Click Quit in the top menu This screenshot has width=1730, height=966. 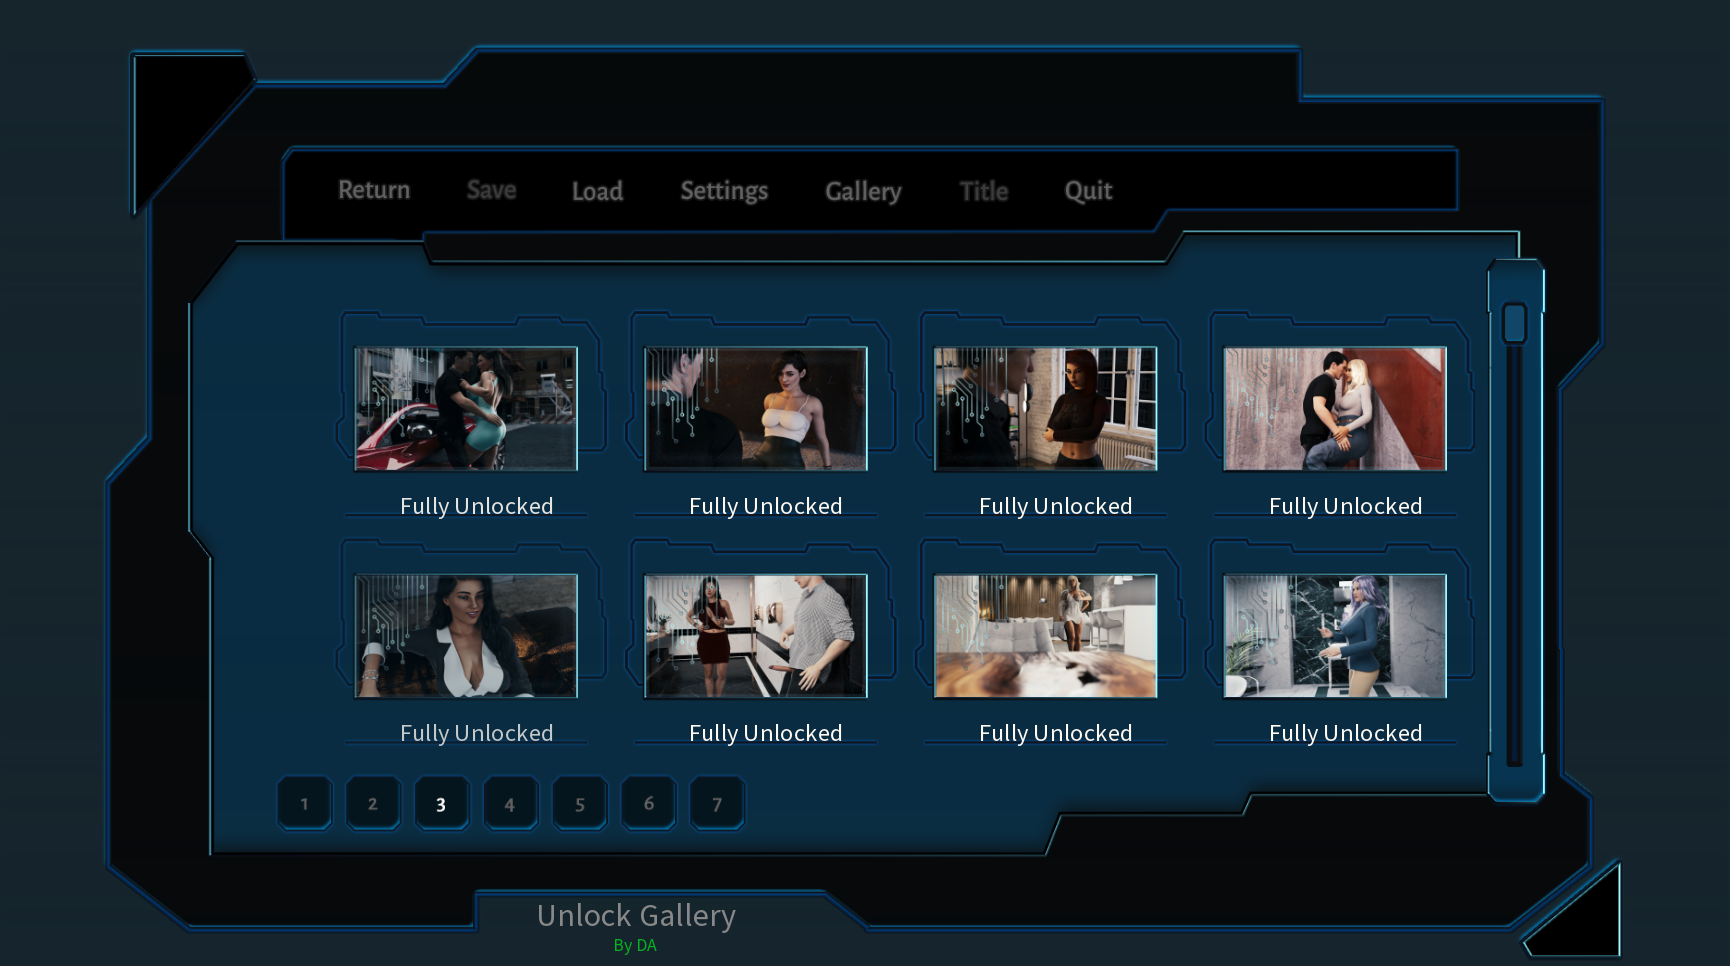[1088, 191]
